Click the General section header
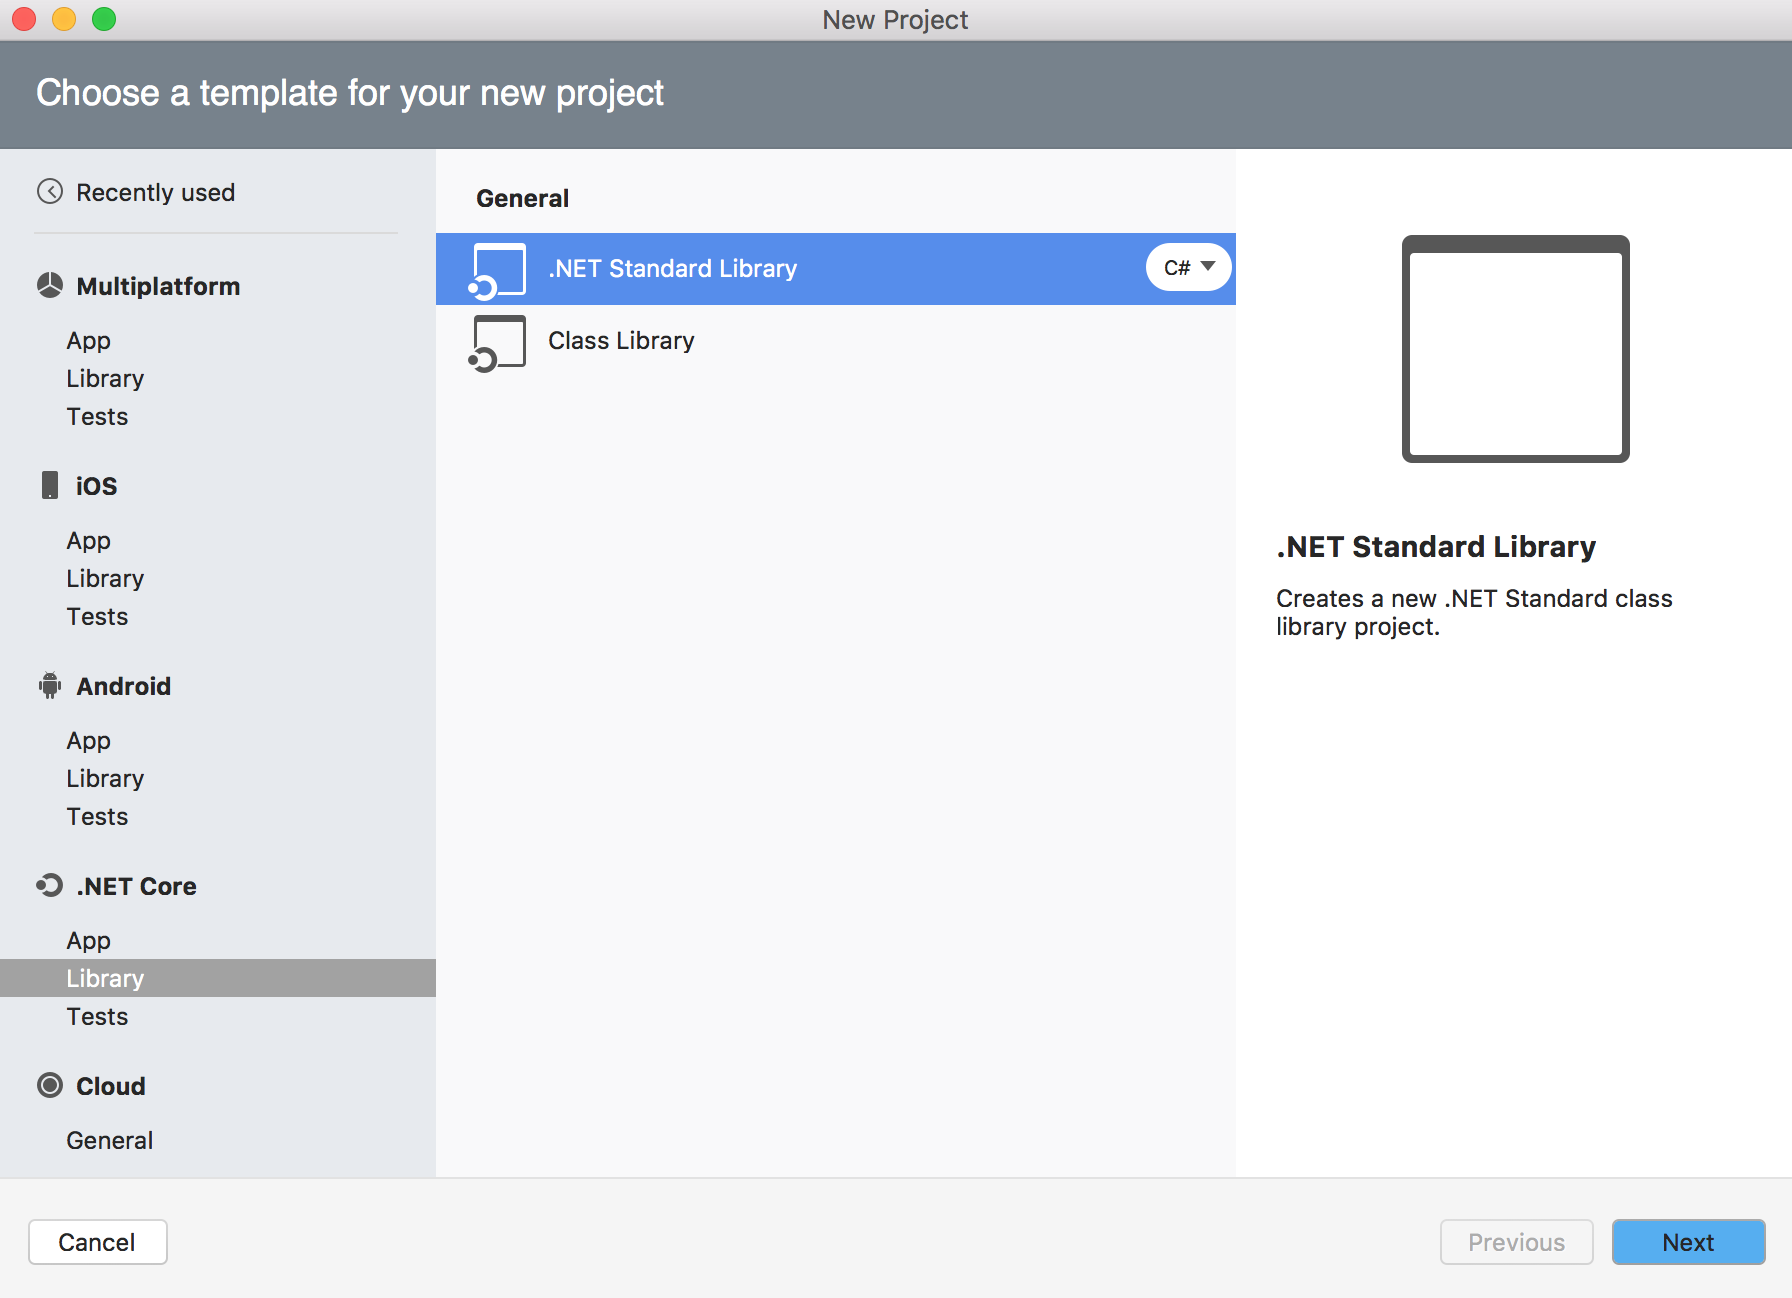The image size is (1792, 1298). click(x=523, y=198)
